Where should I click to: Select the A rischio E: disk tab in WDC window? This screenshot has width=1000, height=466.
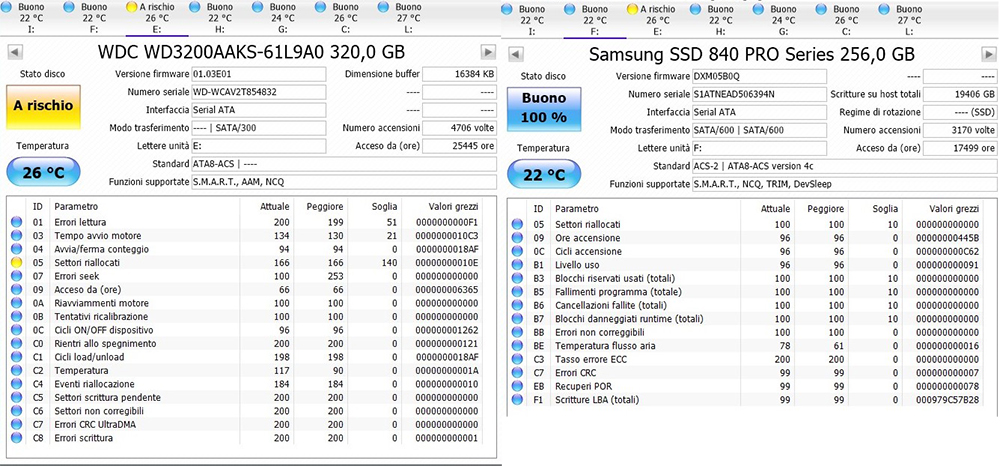157,18
